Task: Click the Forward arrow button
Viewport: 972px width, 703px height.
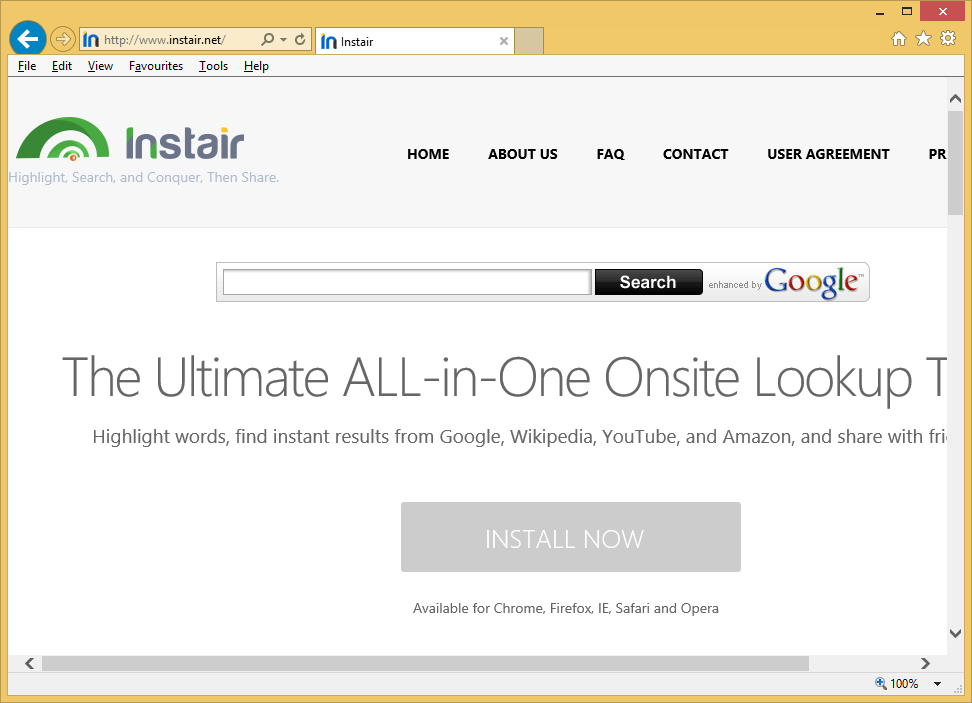Action: (63, 40)
